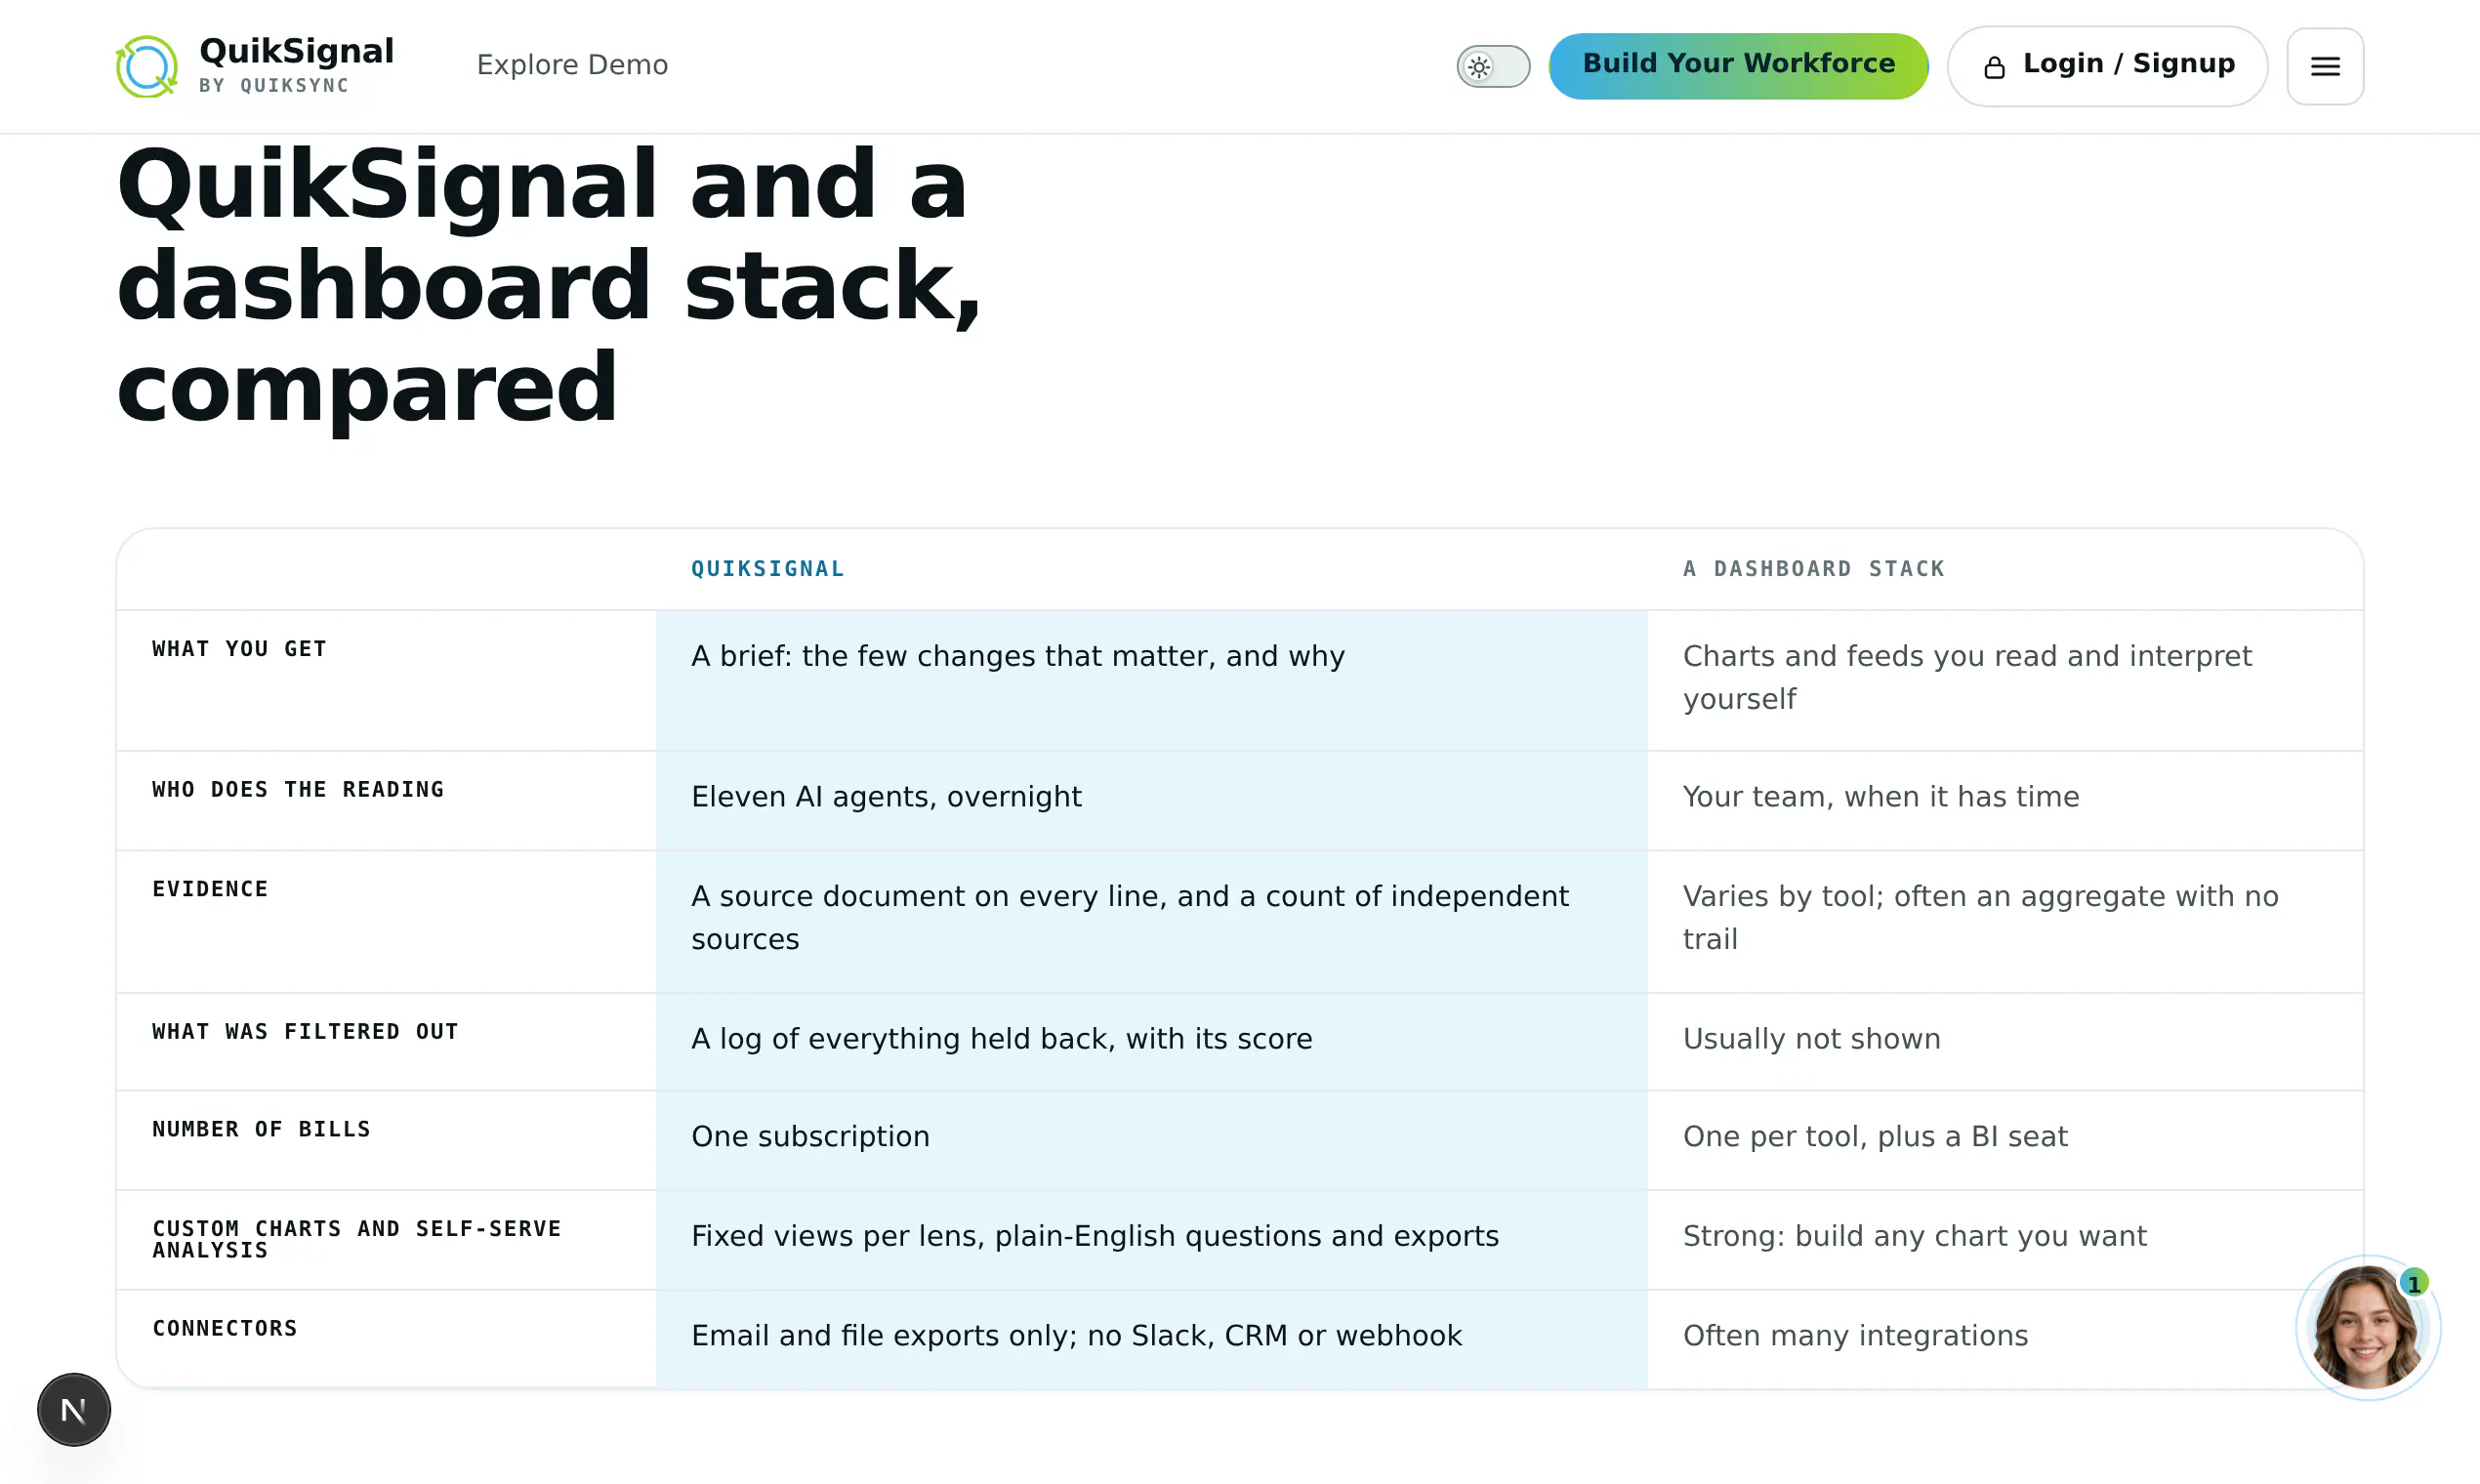The width and height of the screenshot is (2480, 1484).
Task: Select the CONNECTORS row label
Action: 225,1328
